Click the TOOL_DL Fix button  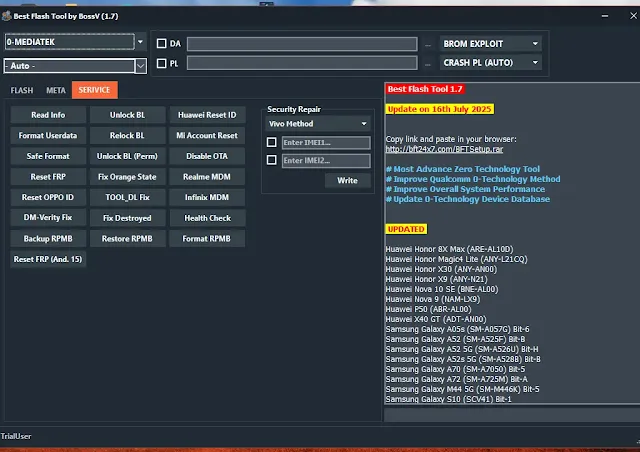tap(127, 197)
